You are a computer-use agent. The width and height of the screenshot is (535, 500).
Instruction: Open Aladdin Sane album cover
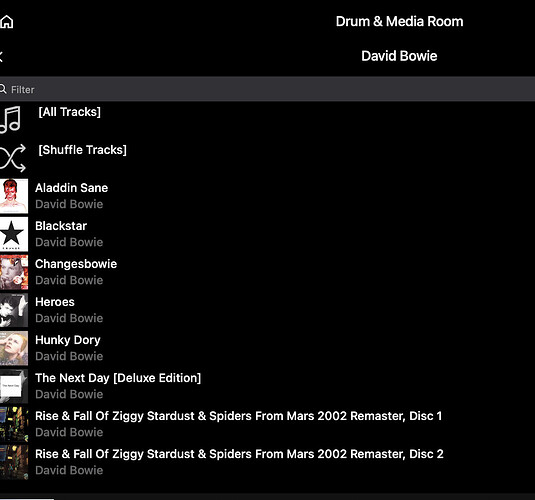click(14, 196)
